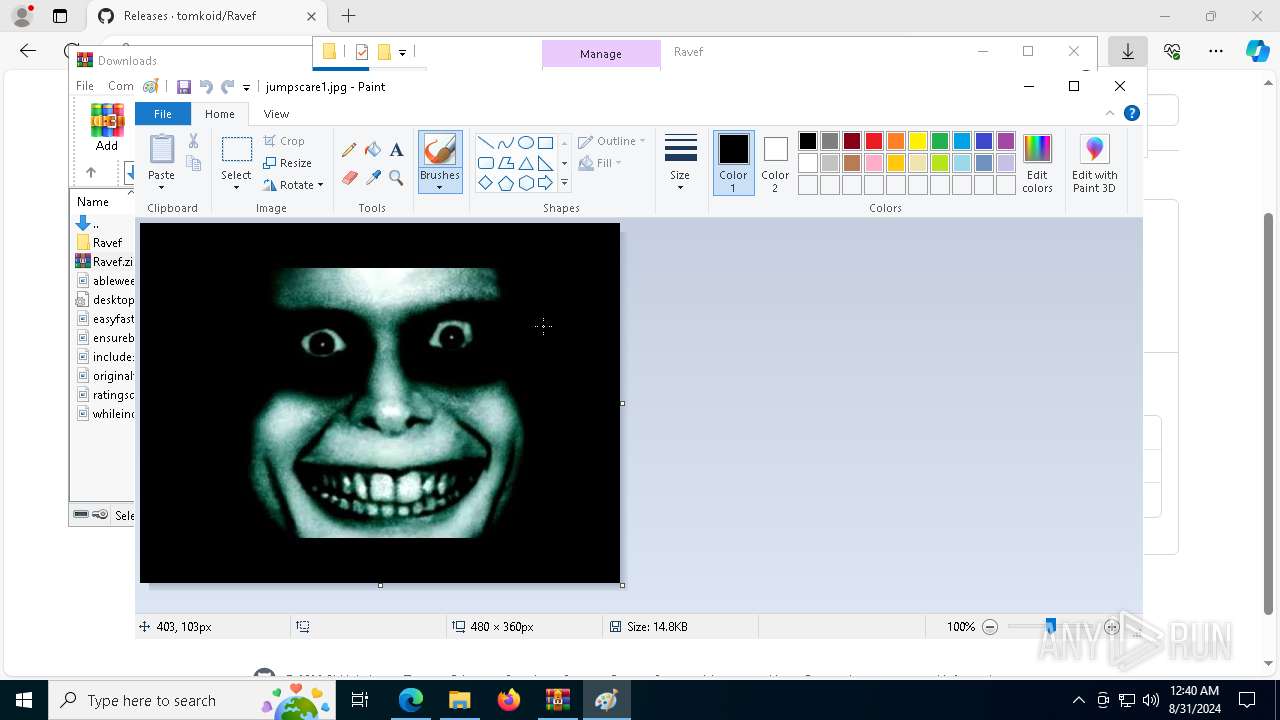
Task: Collapse the ribbon with the chevron
Action: [1109, 113]
